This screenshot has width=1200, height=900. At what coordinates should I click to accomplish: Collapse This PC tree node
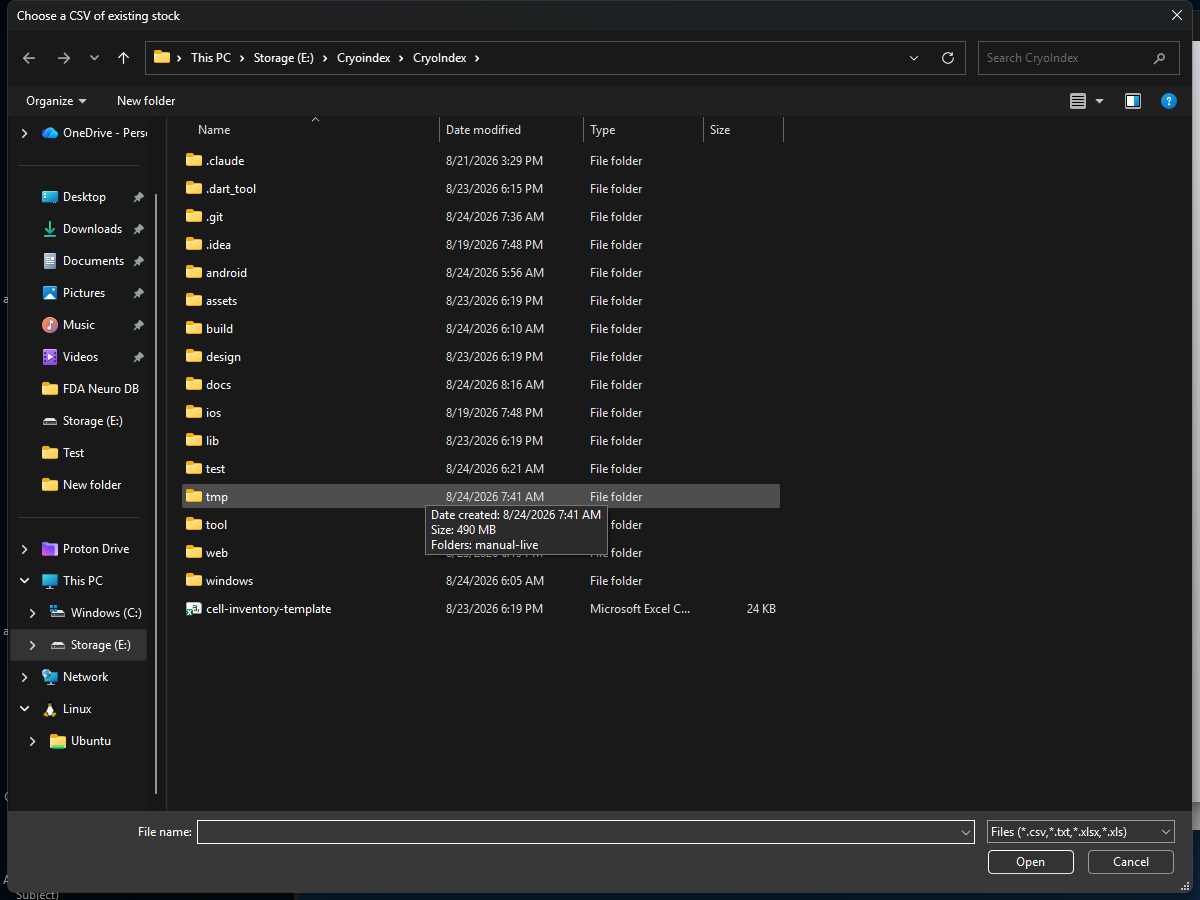pyautogui.click(x=25, y=581)
